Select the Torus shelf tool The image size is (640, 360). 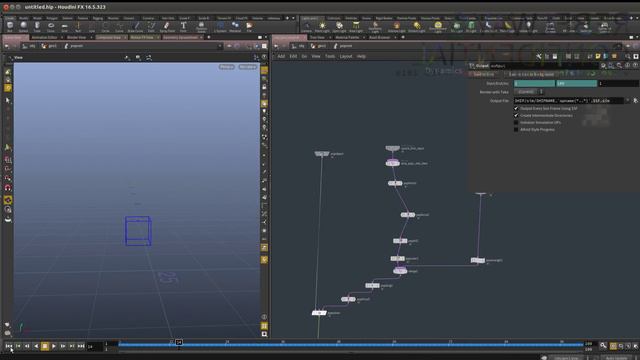[51, 27]
